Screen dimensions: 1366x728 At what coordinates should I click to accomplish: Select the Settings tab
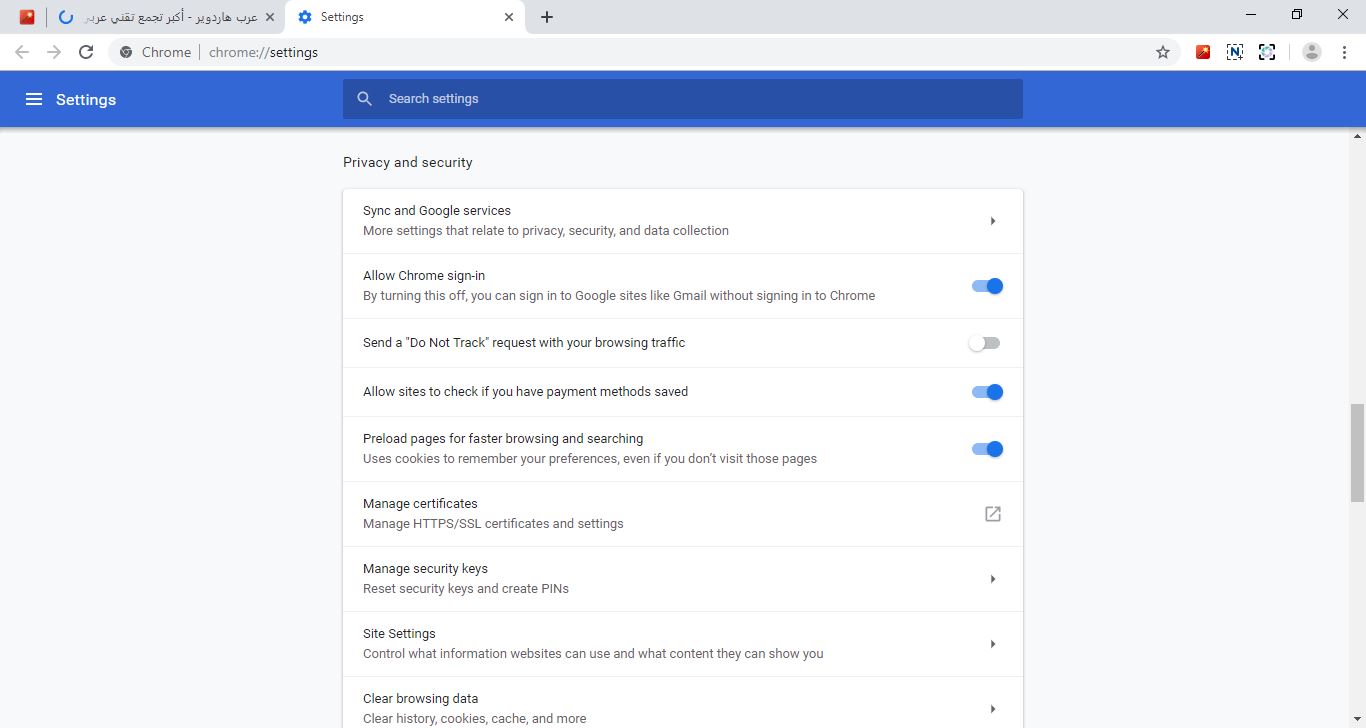(405, 17)
